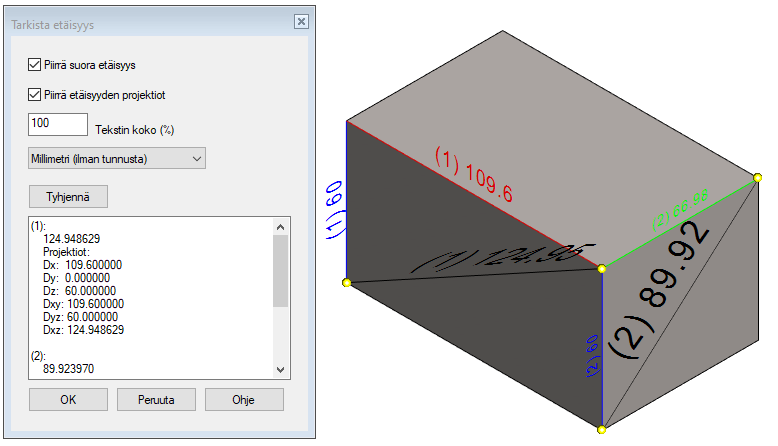Confirm the dialog with OK
Viewport: 778px width, 446px height.
pos(68,399)
